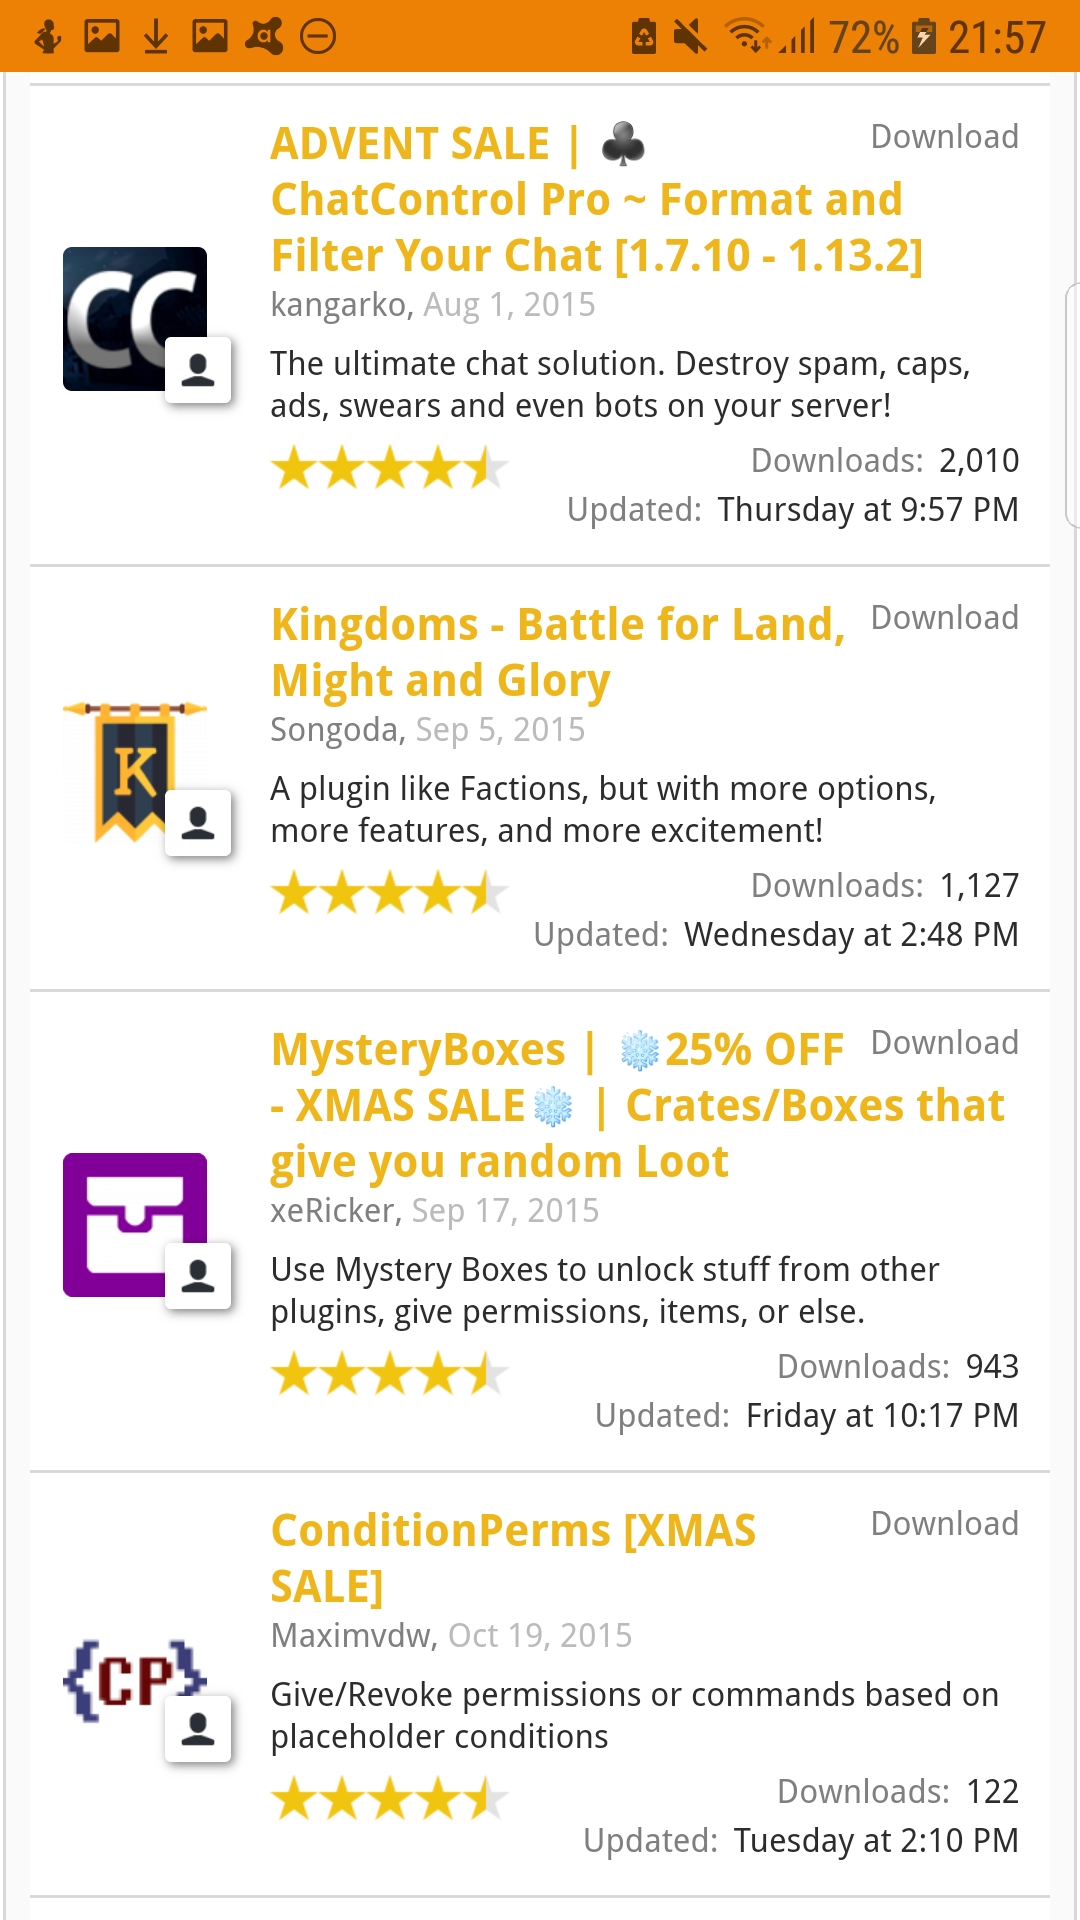Download the MysteryBoxes plugin
The image size is (1080, 1920).
point(944,1043)
